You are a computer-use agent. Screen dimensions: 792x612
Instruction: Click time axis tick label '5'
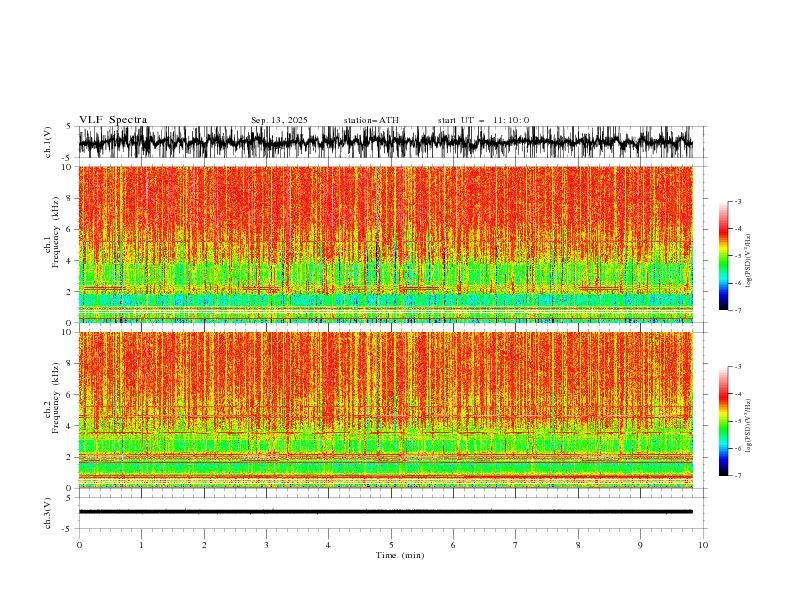[391, 545]
